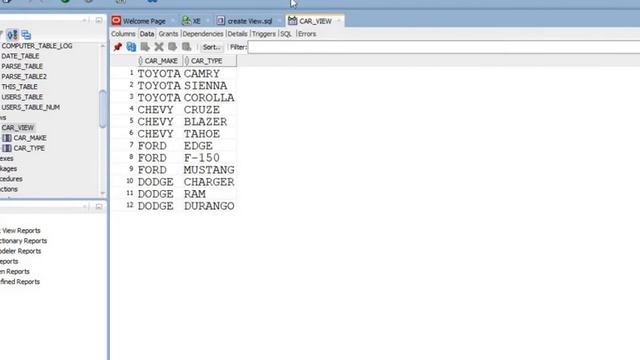
Task: Click the Delete Selected Rows X icon
Action: [159, 47]
